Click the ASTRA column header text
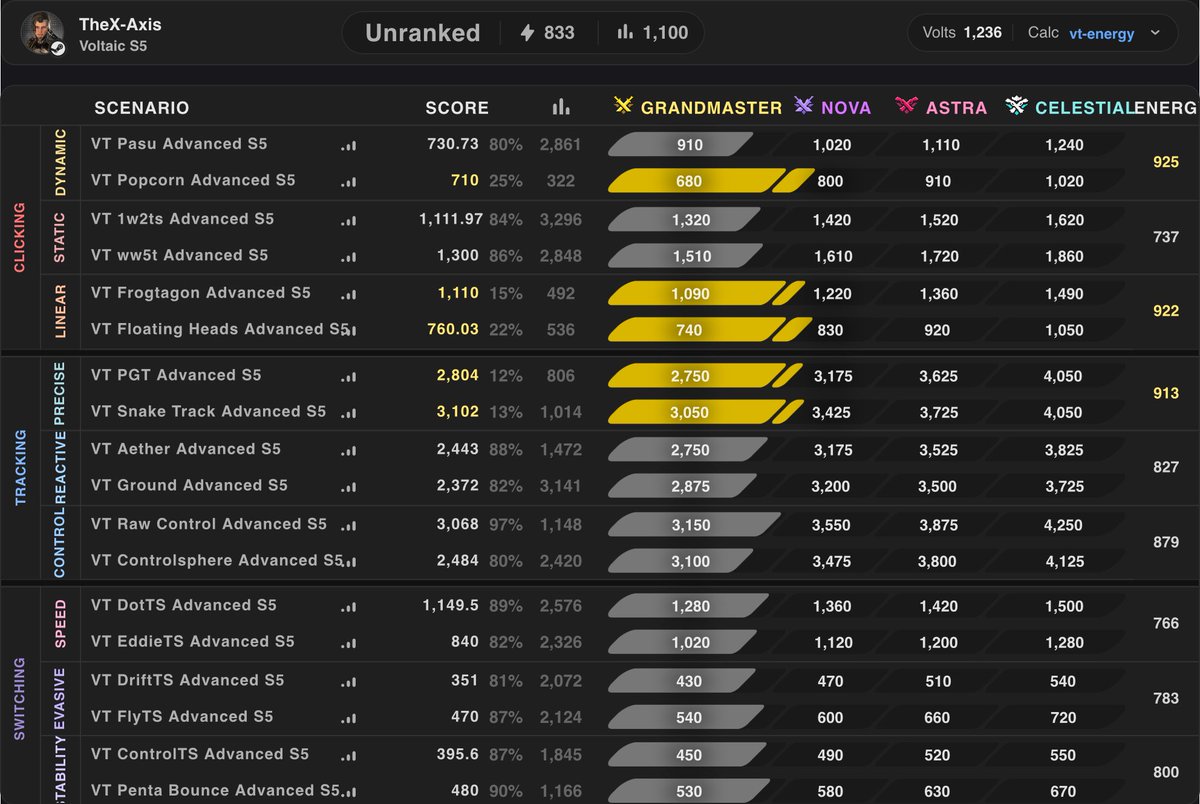 click(956, 108)
